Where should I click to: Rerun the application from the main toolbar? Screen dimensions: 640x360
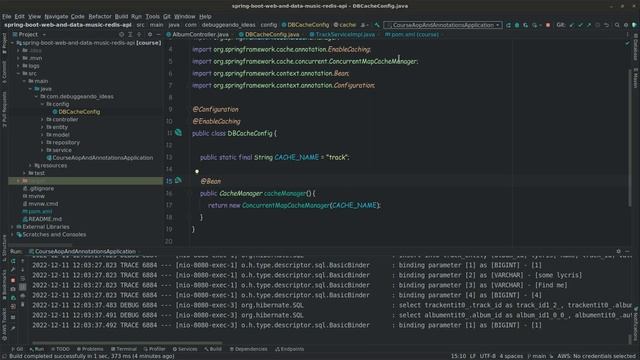pyautogui.click(x=508, y=25)
